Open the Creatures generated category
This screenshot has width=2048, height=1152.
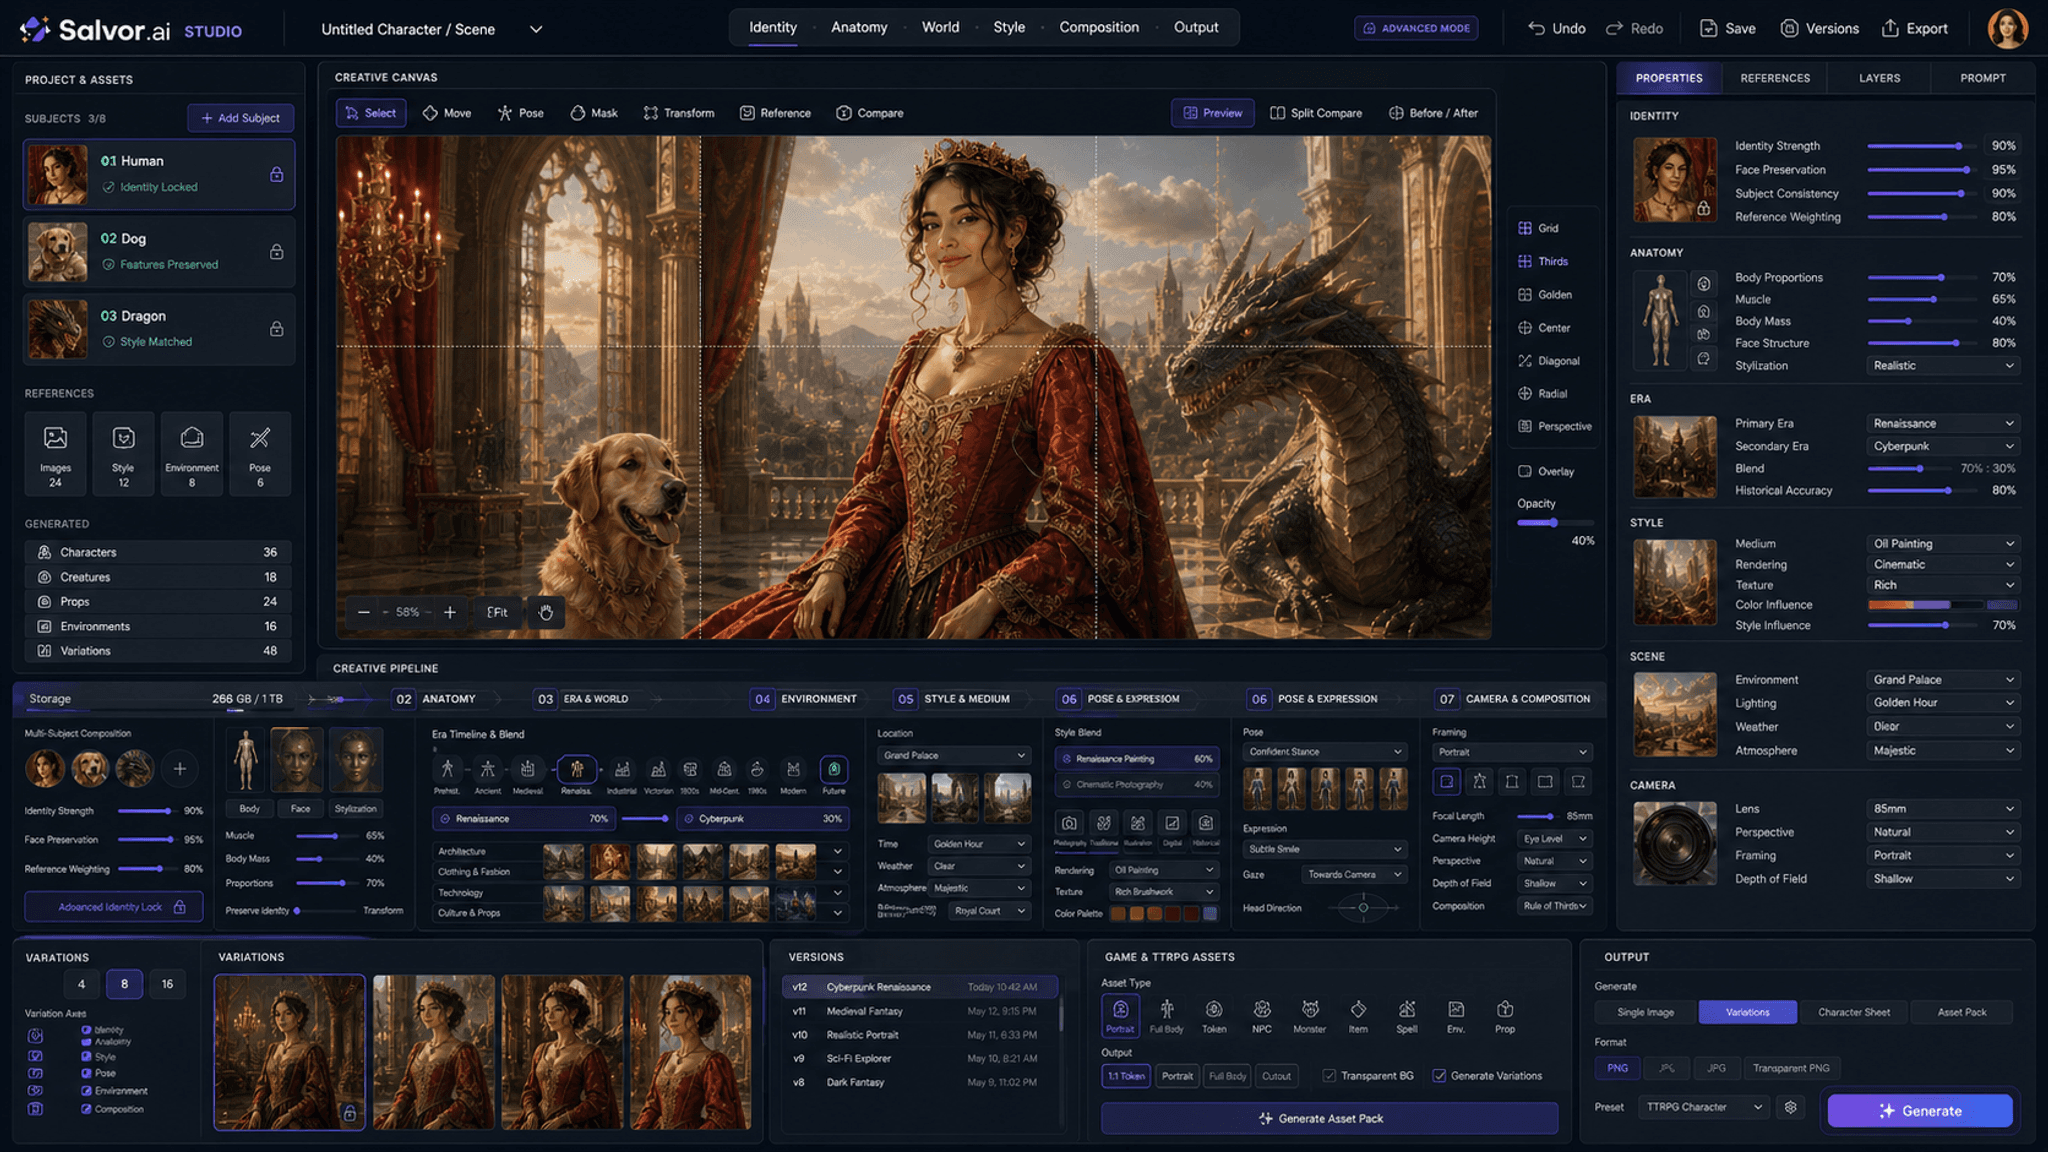click(160, 577)
